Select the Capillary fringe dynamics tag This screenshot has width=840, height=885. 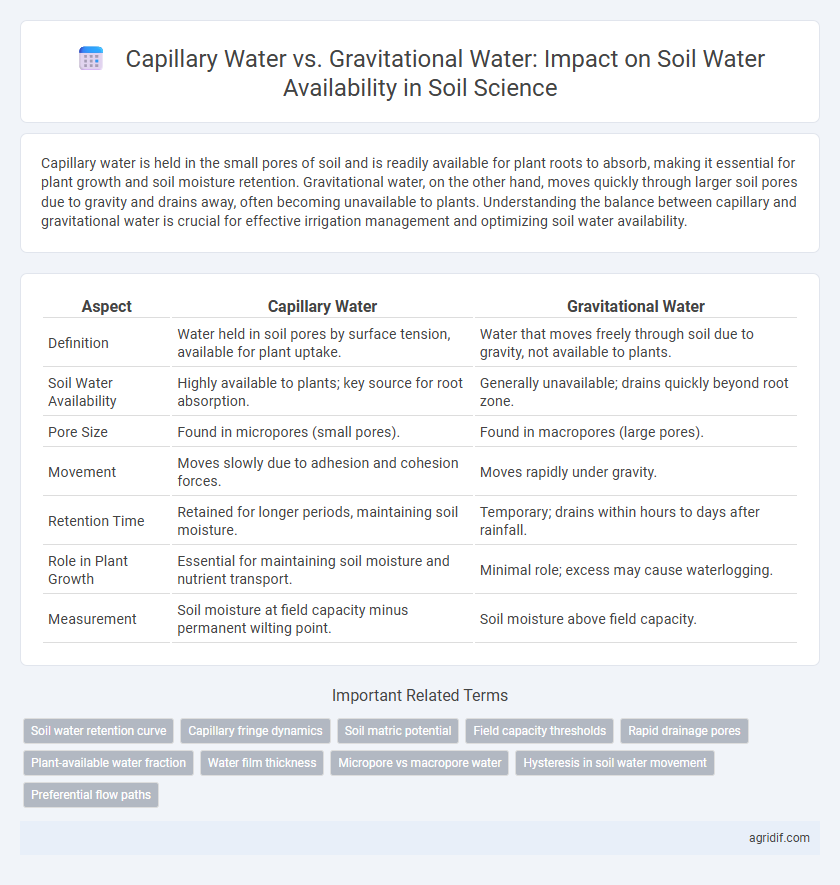[x=255, y=730]
